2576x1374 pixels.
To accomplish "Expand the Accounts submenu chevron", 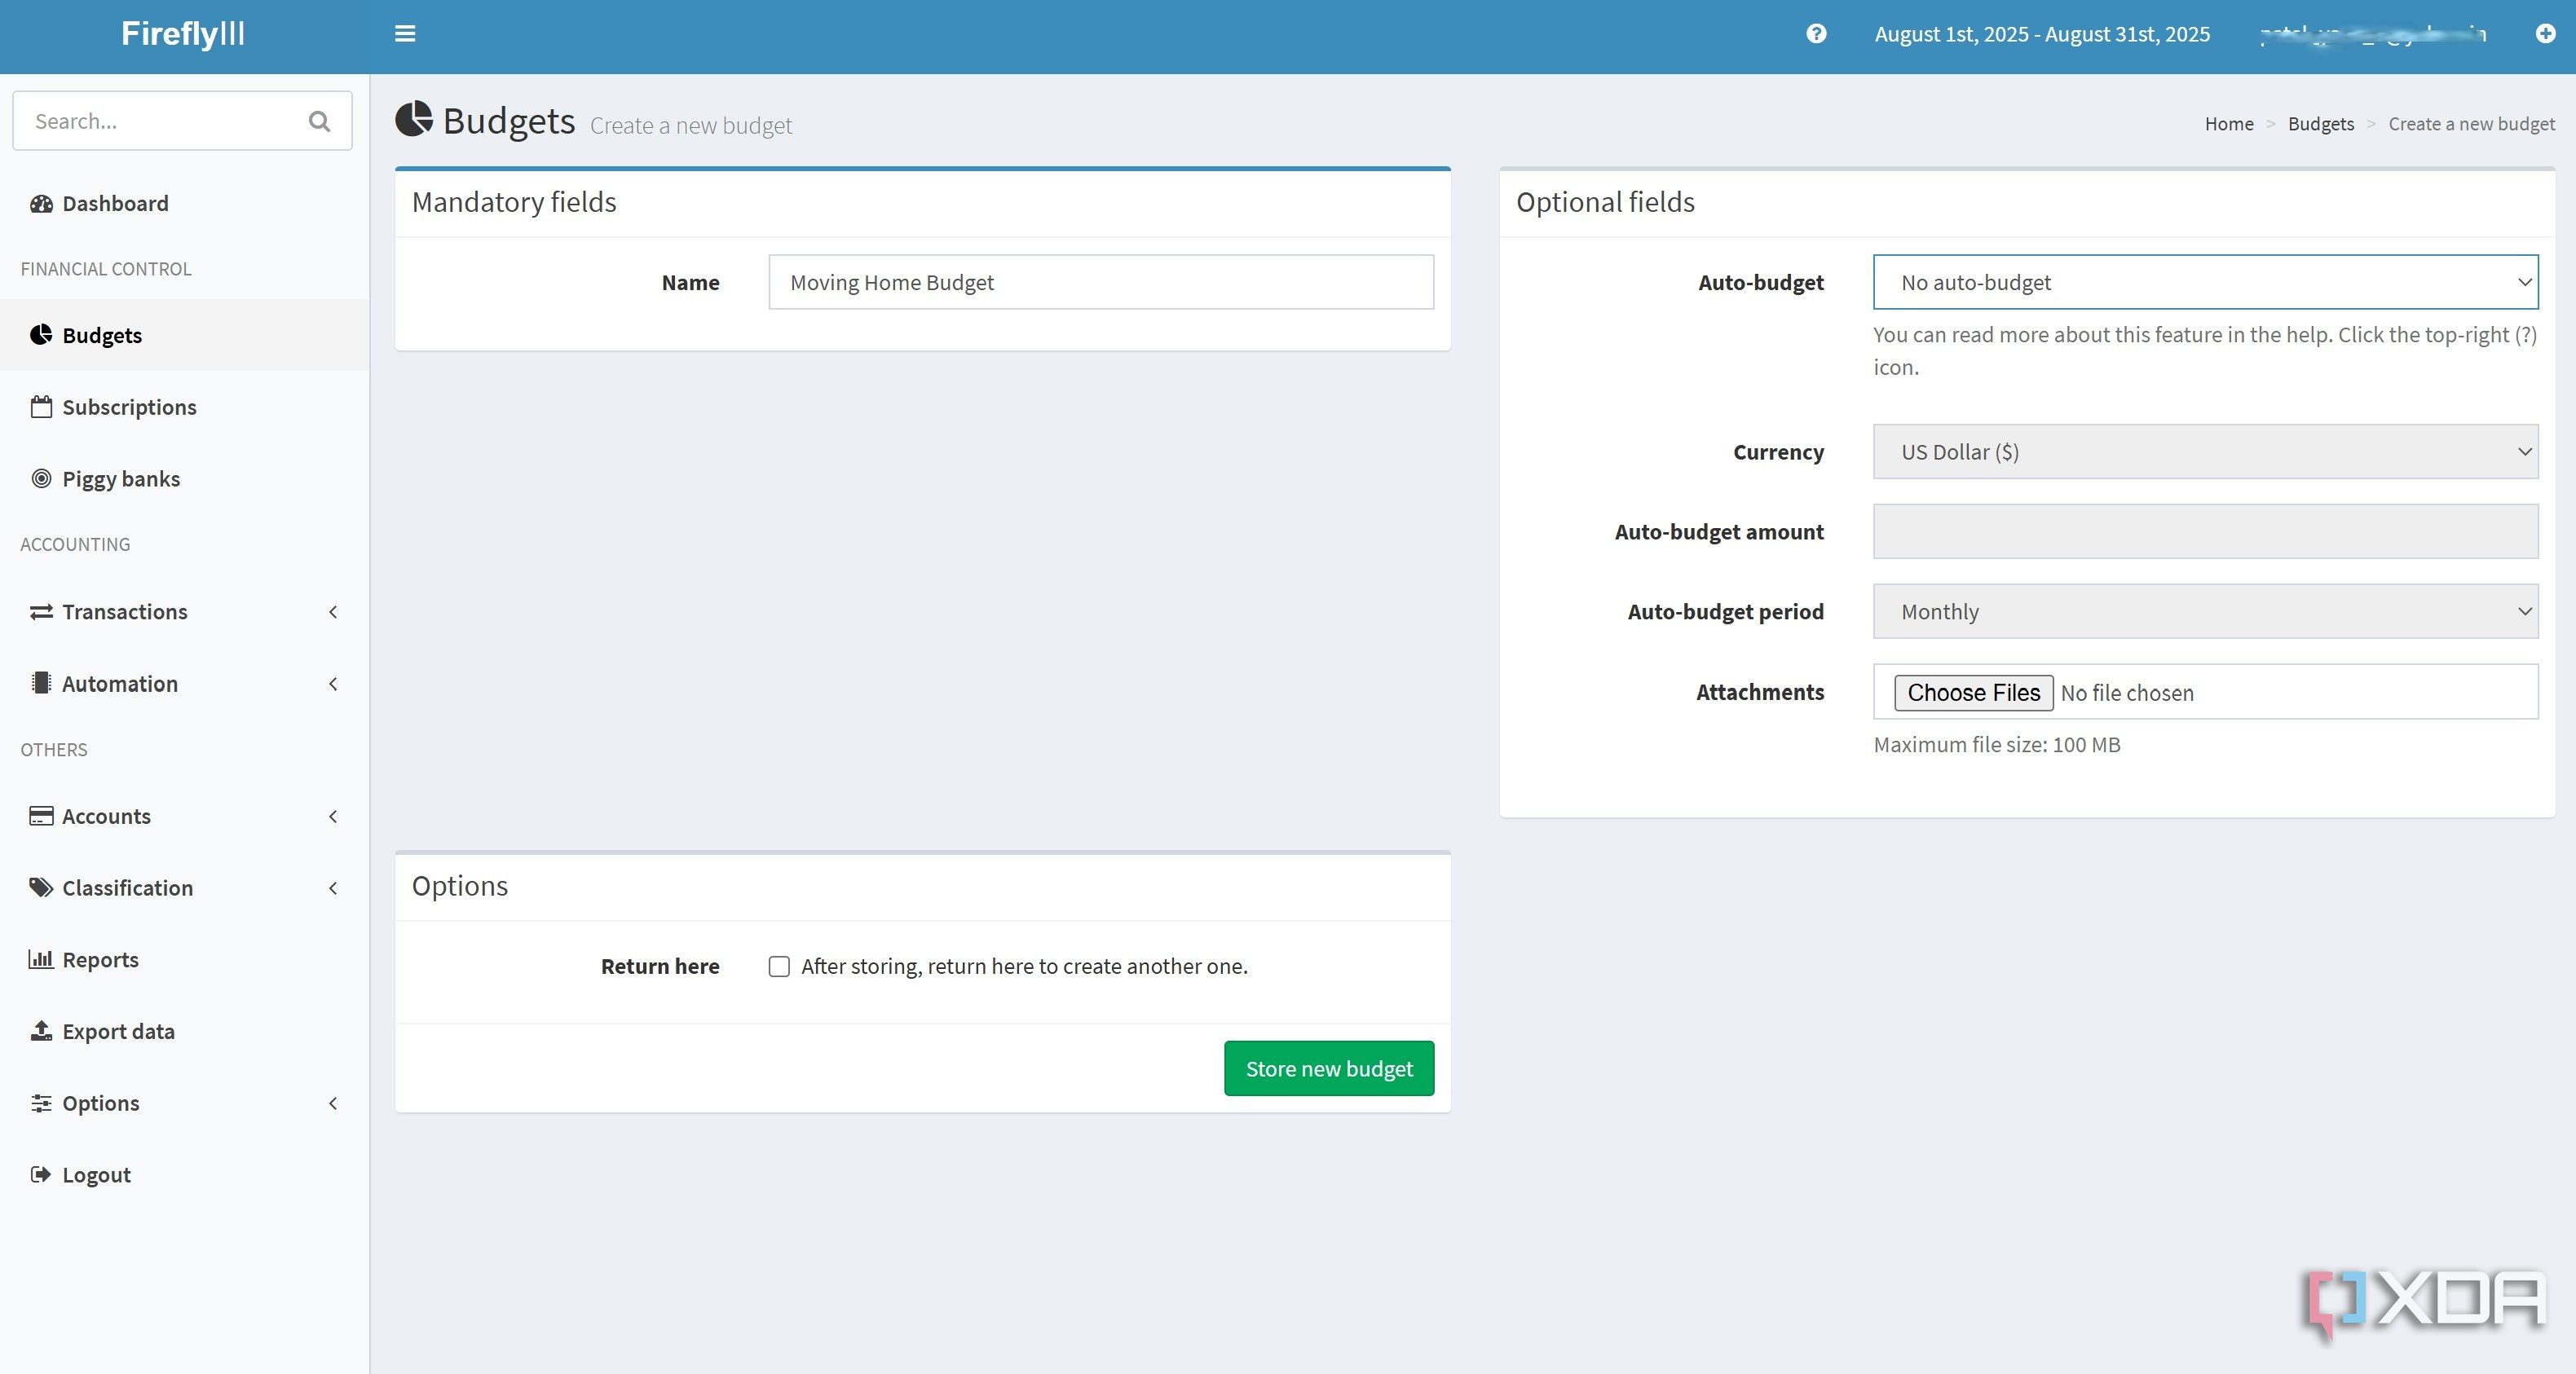I will tap(333, 816).
